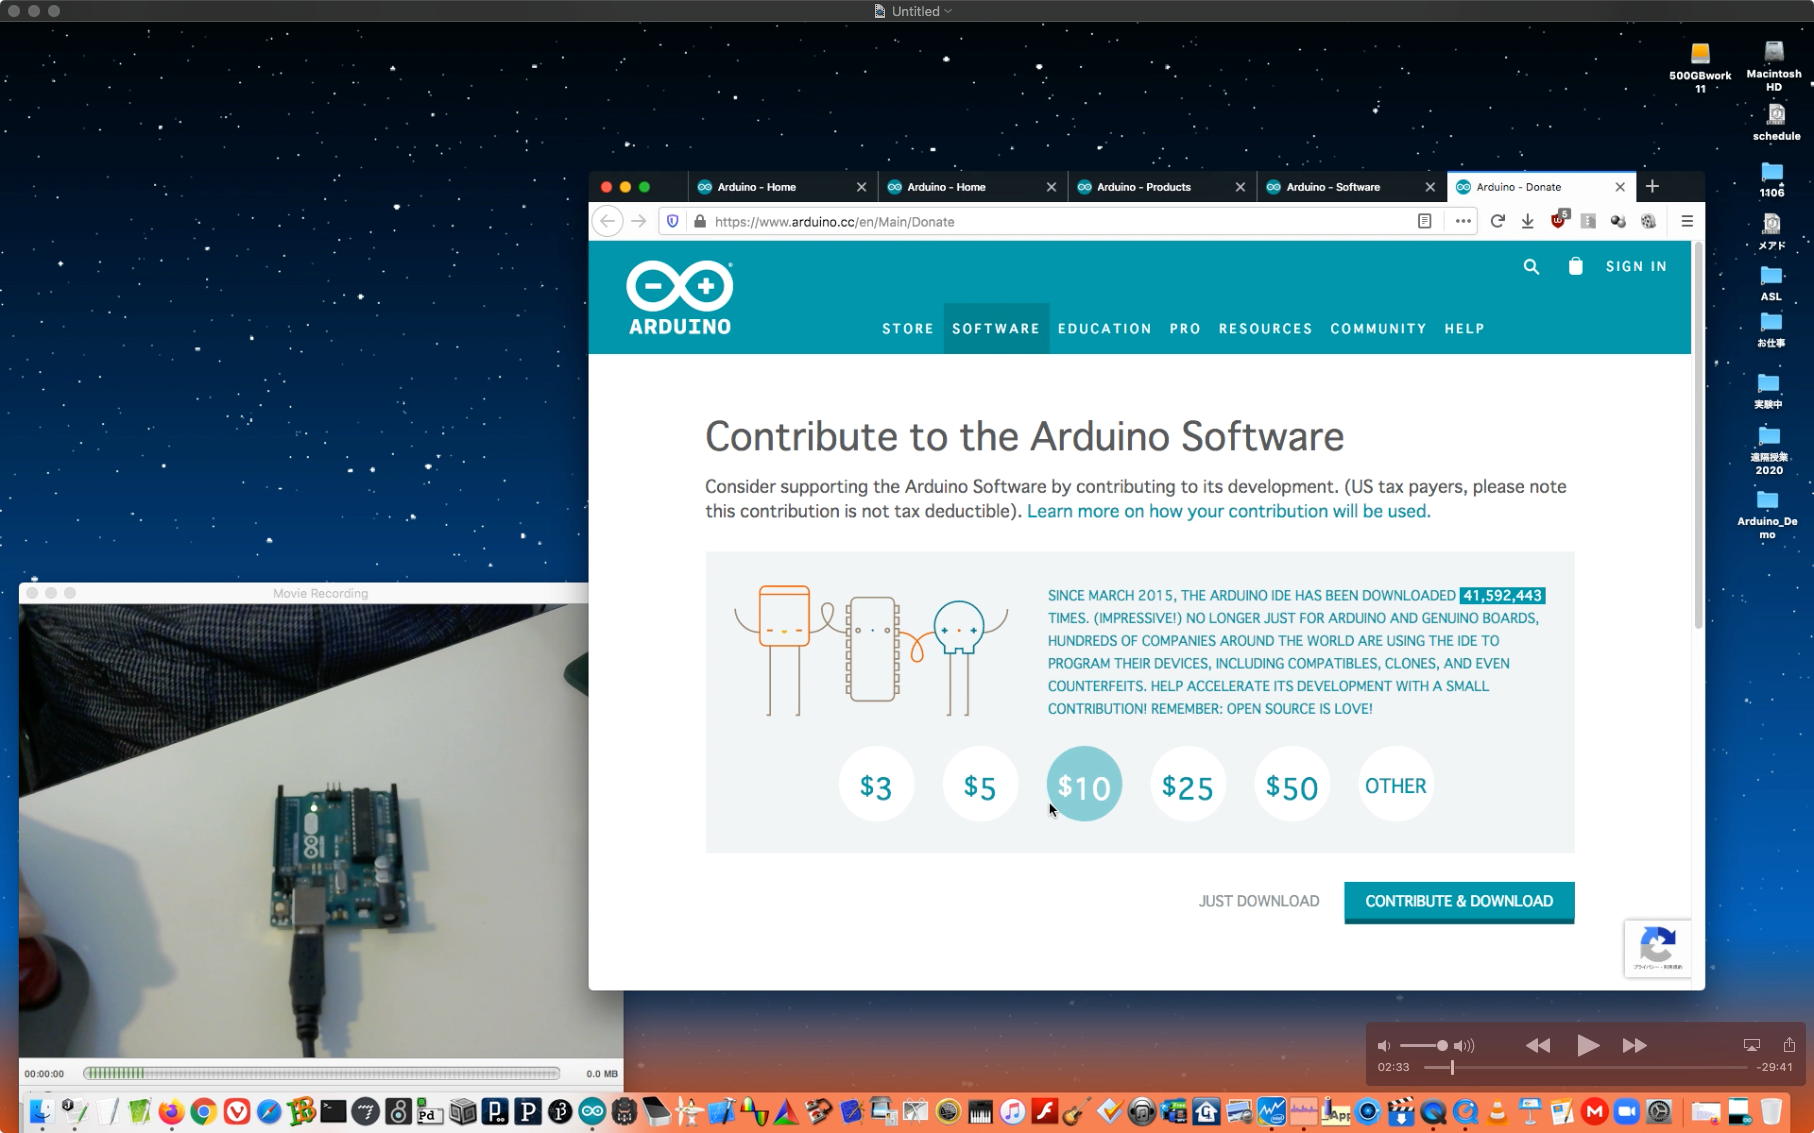Image resolution: width=1814 pixels, height=1133 pixels.
Task: Adjust the QuickTime volume slider
Action: [x=1424, y=1045]
